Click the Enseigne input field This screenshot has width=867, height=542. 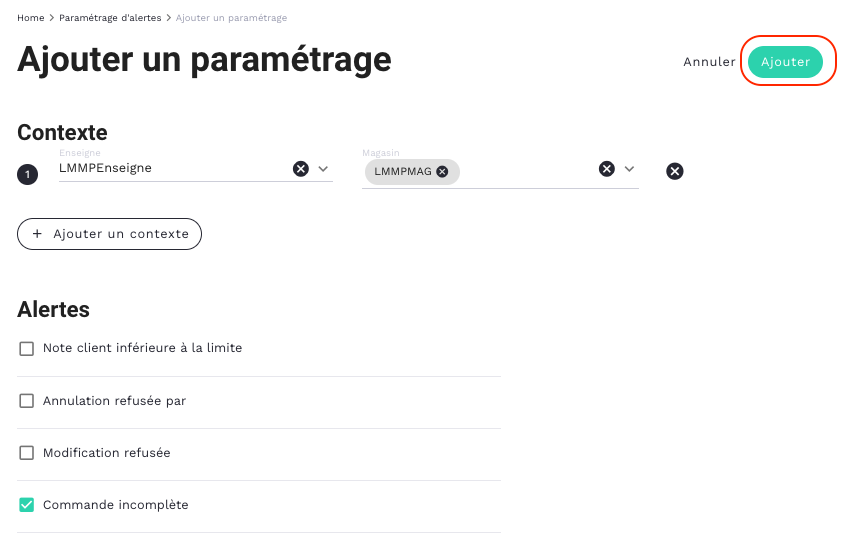pos(170,169)
